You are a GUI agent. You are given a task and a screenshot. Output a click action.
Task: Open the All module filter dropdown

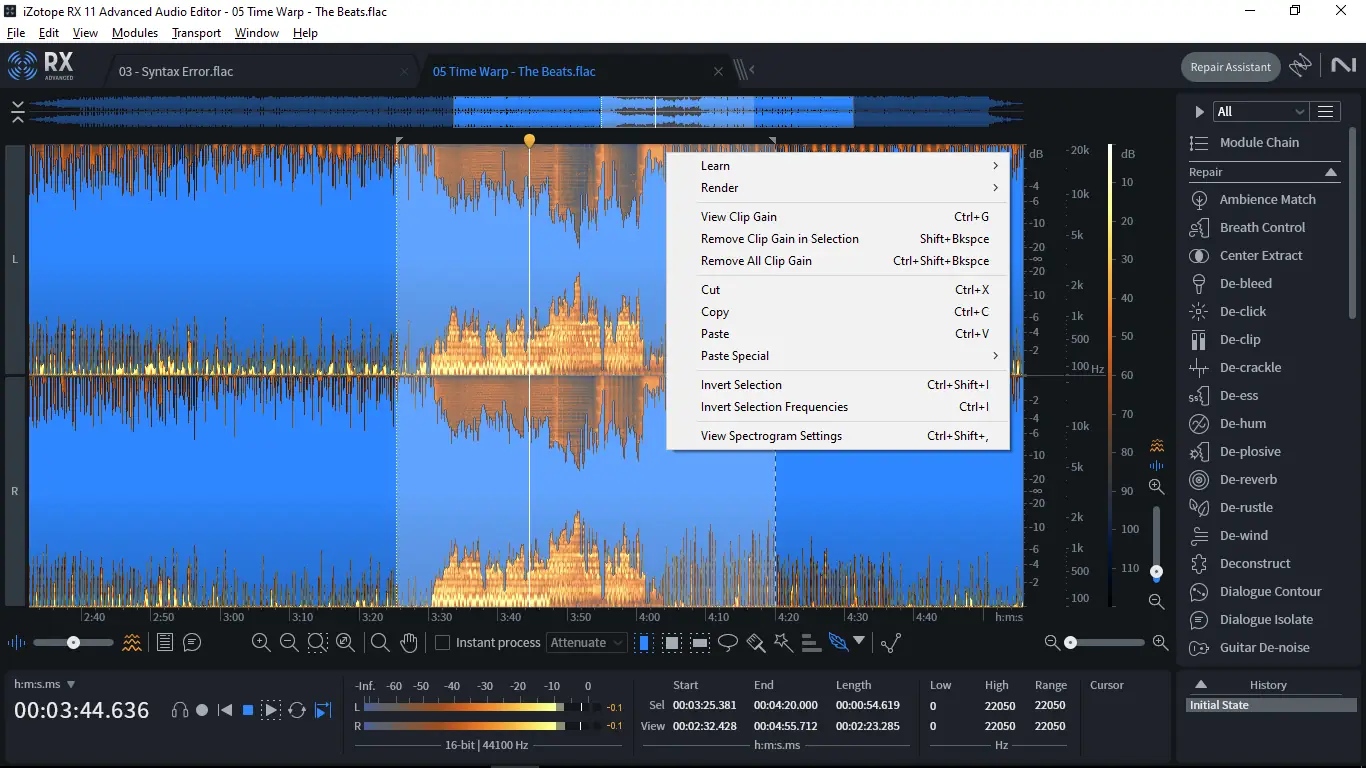(1260, 112)
